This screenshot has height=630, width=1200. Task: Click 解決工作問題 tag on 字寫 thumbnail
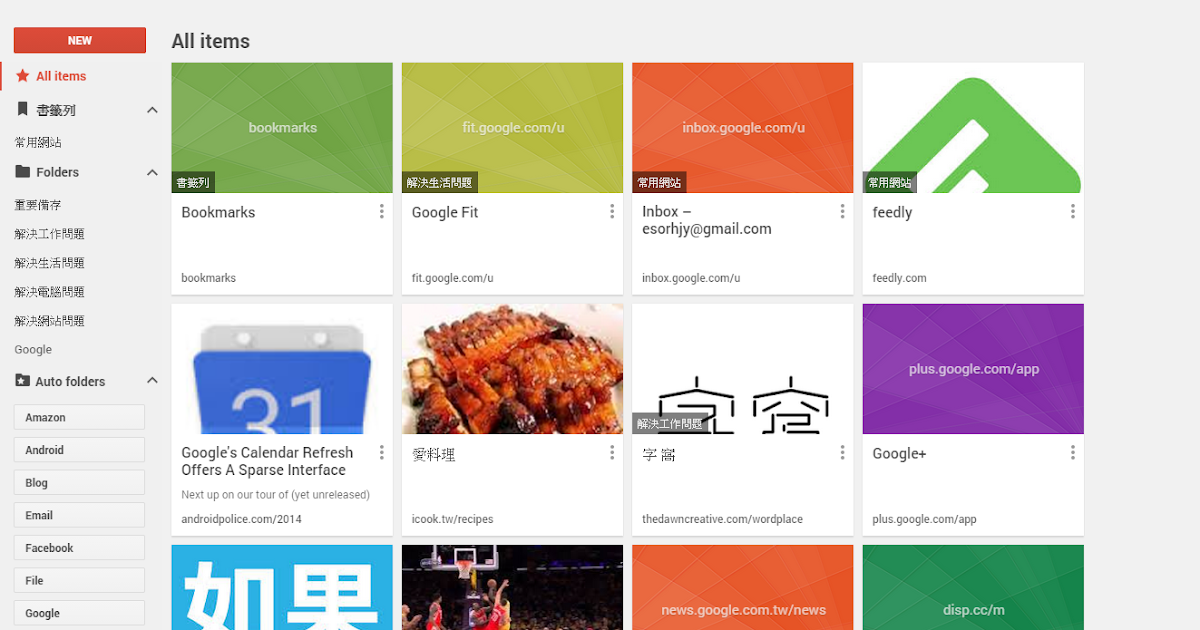[x=670, y=424]
